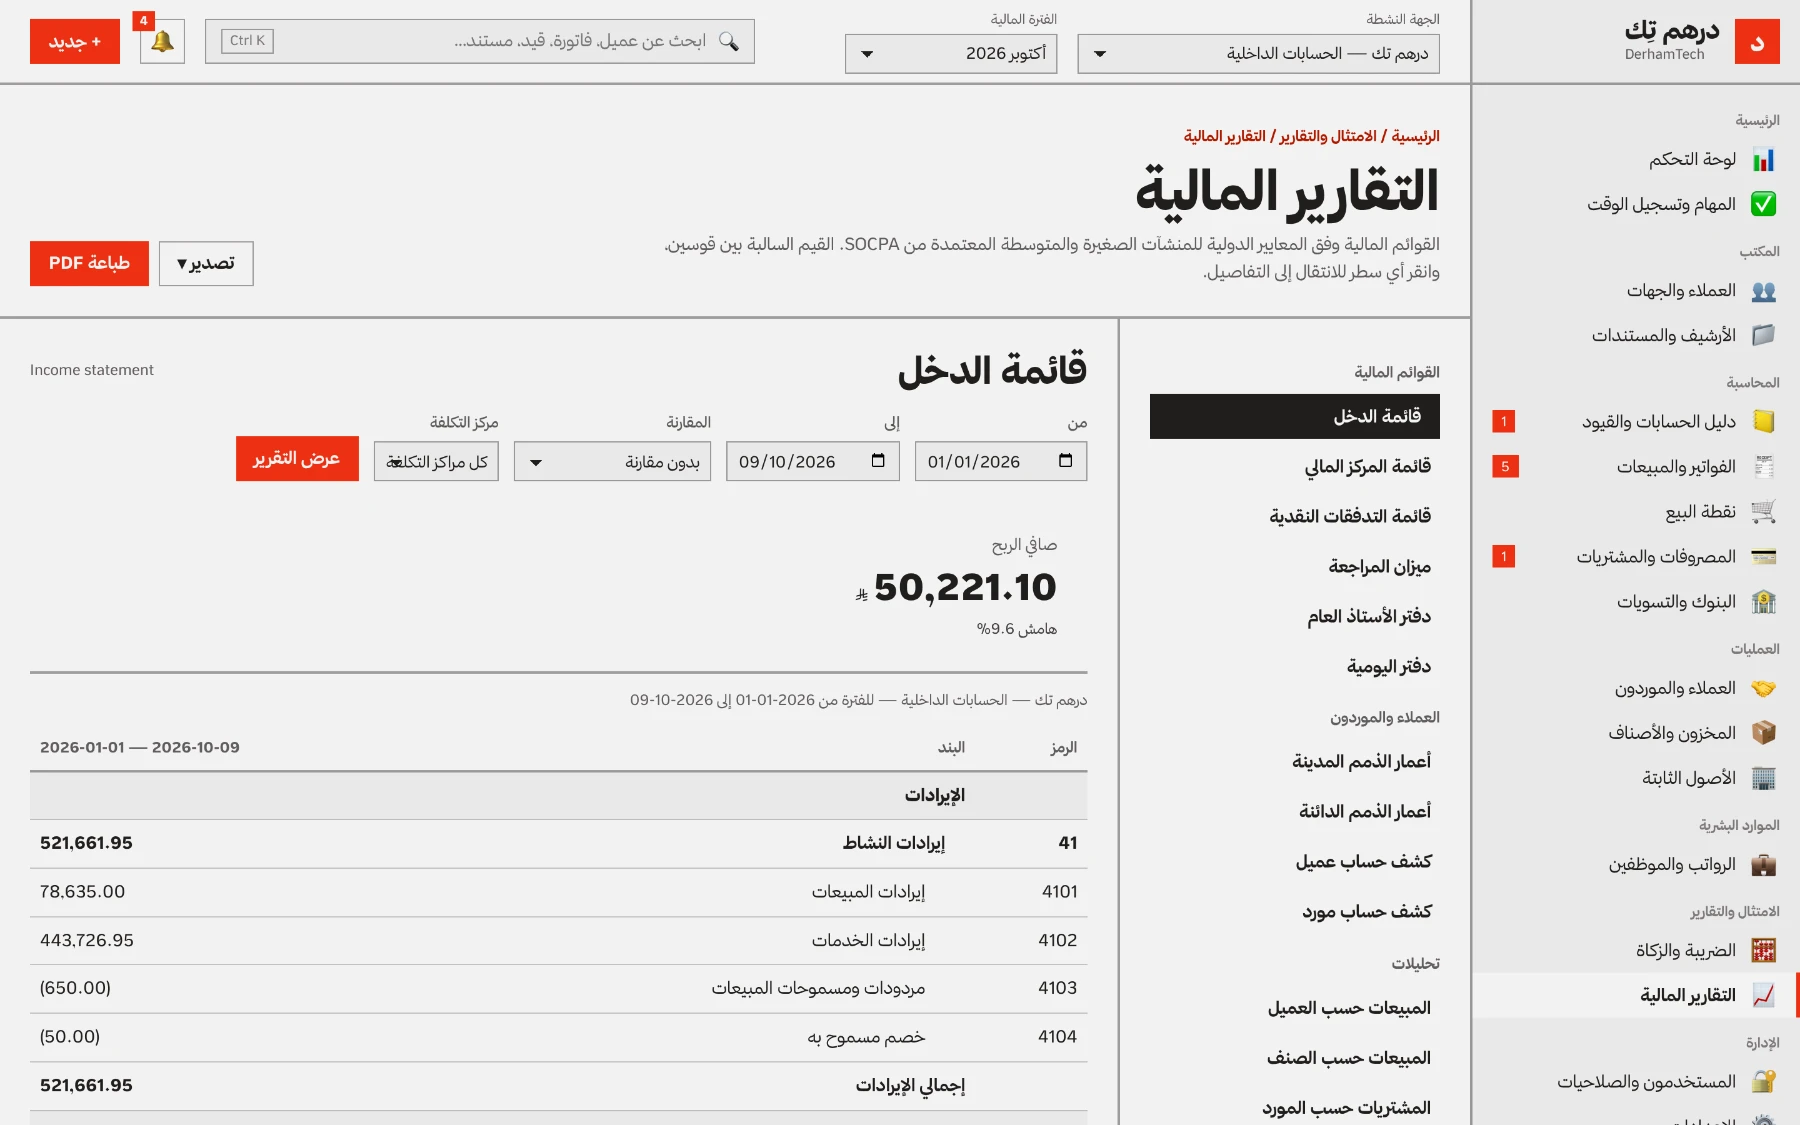The width and height of the screenshot is (1800, 1125).
Task: Open دفتر الأستاذ العام report
Action: (x=1295, y=617)
